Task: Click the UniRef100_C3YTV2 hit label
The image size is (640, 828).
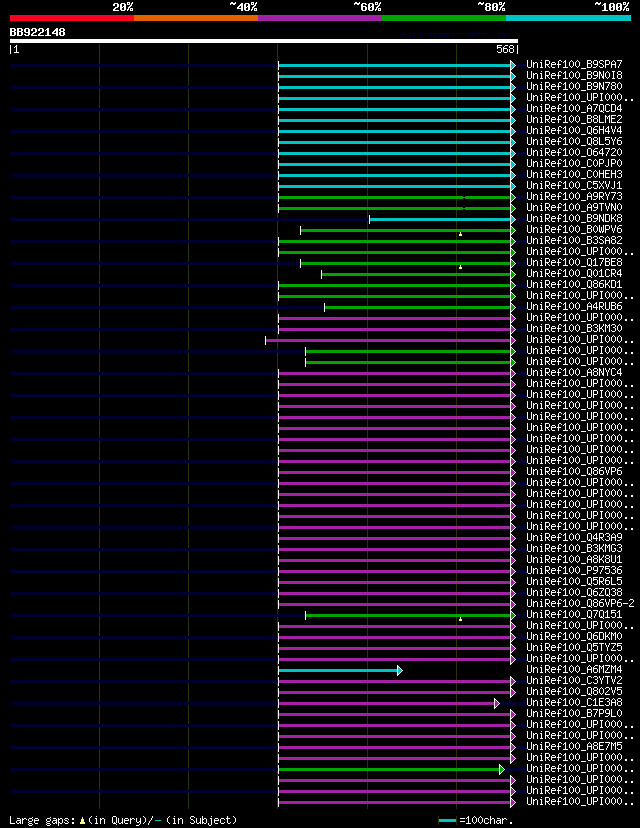Action: click(x=574, y=681)
